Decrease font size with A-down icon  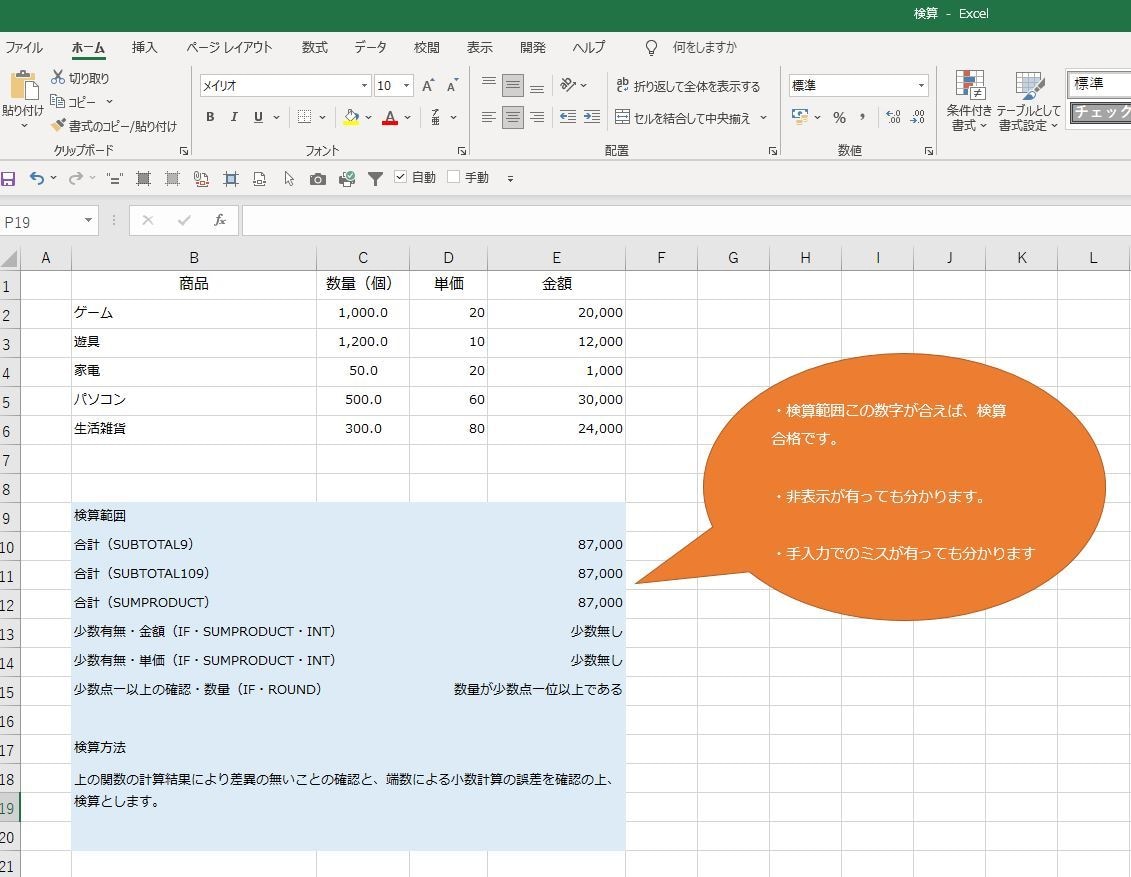coord(452,85)
